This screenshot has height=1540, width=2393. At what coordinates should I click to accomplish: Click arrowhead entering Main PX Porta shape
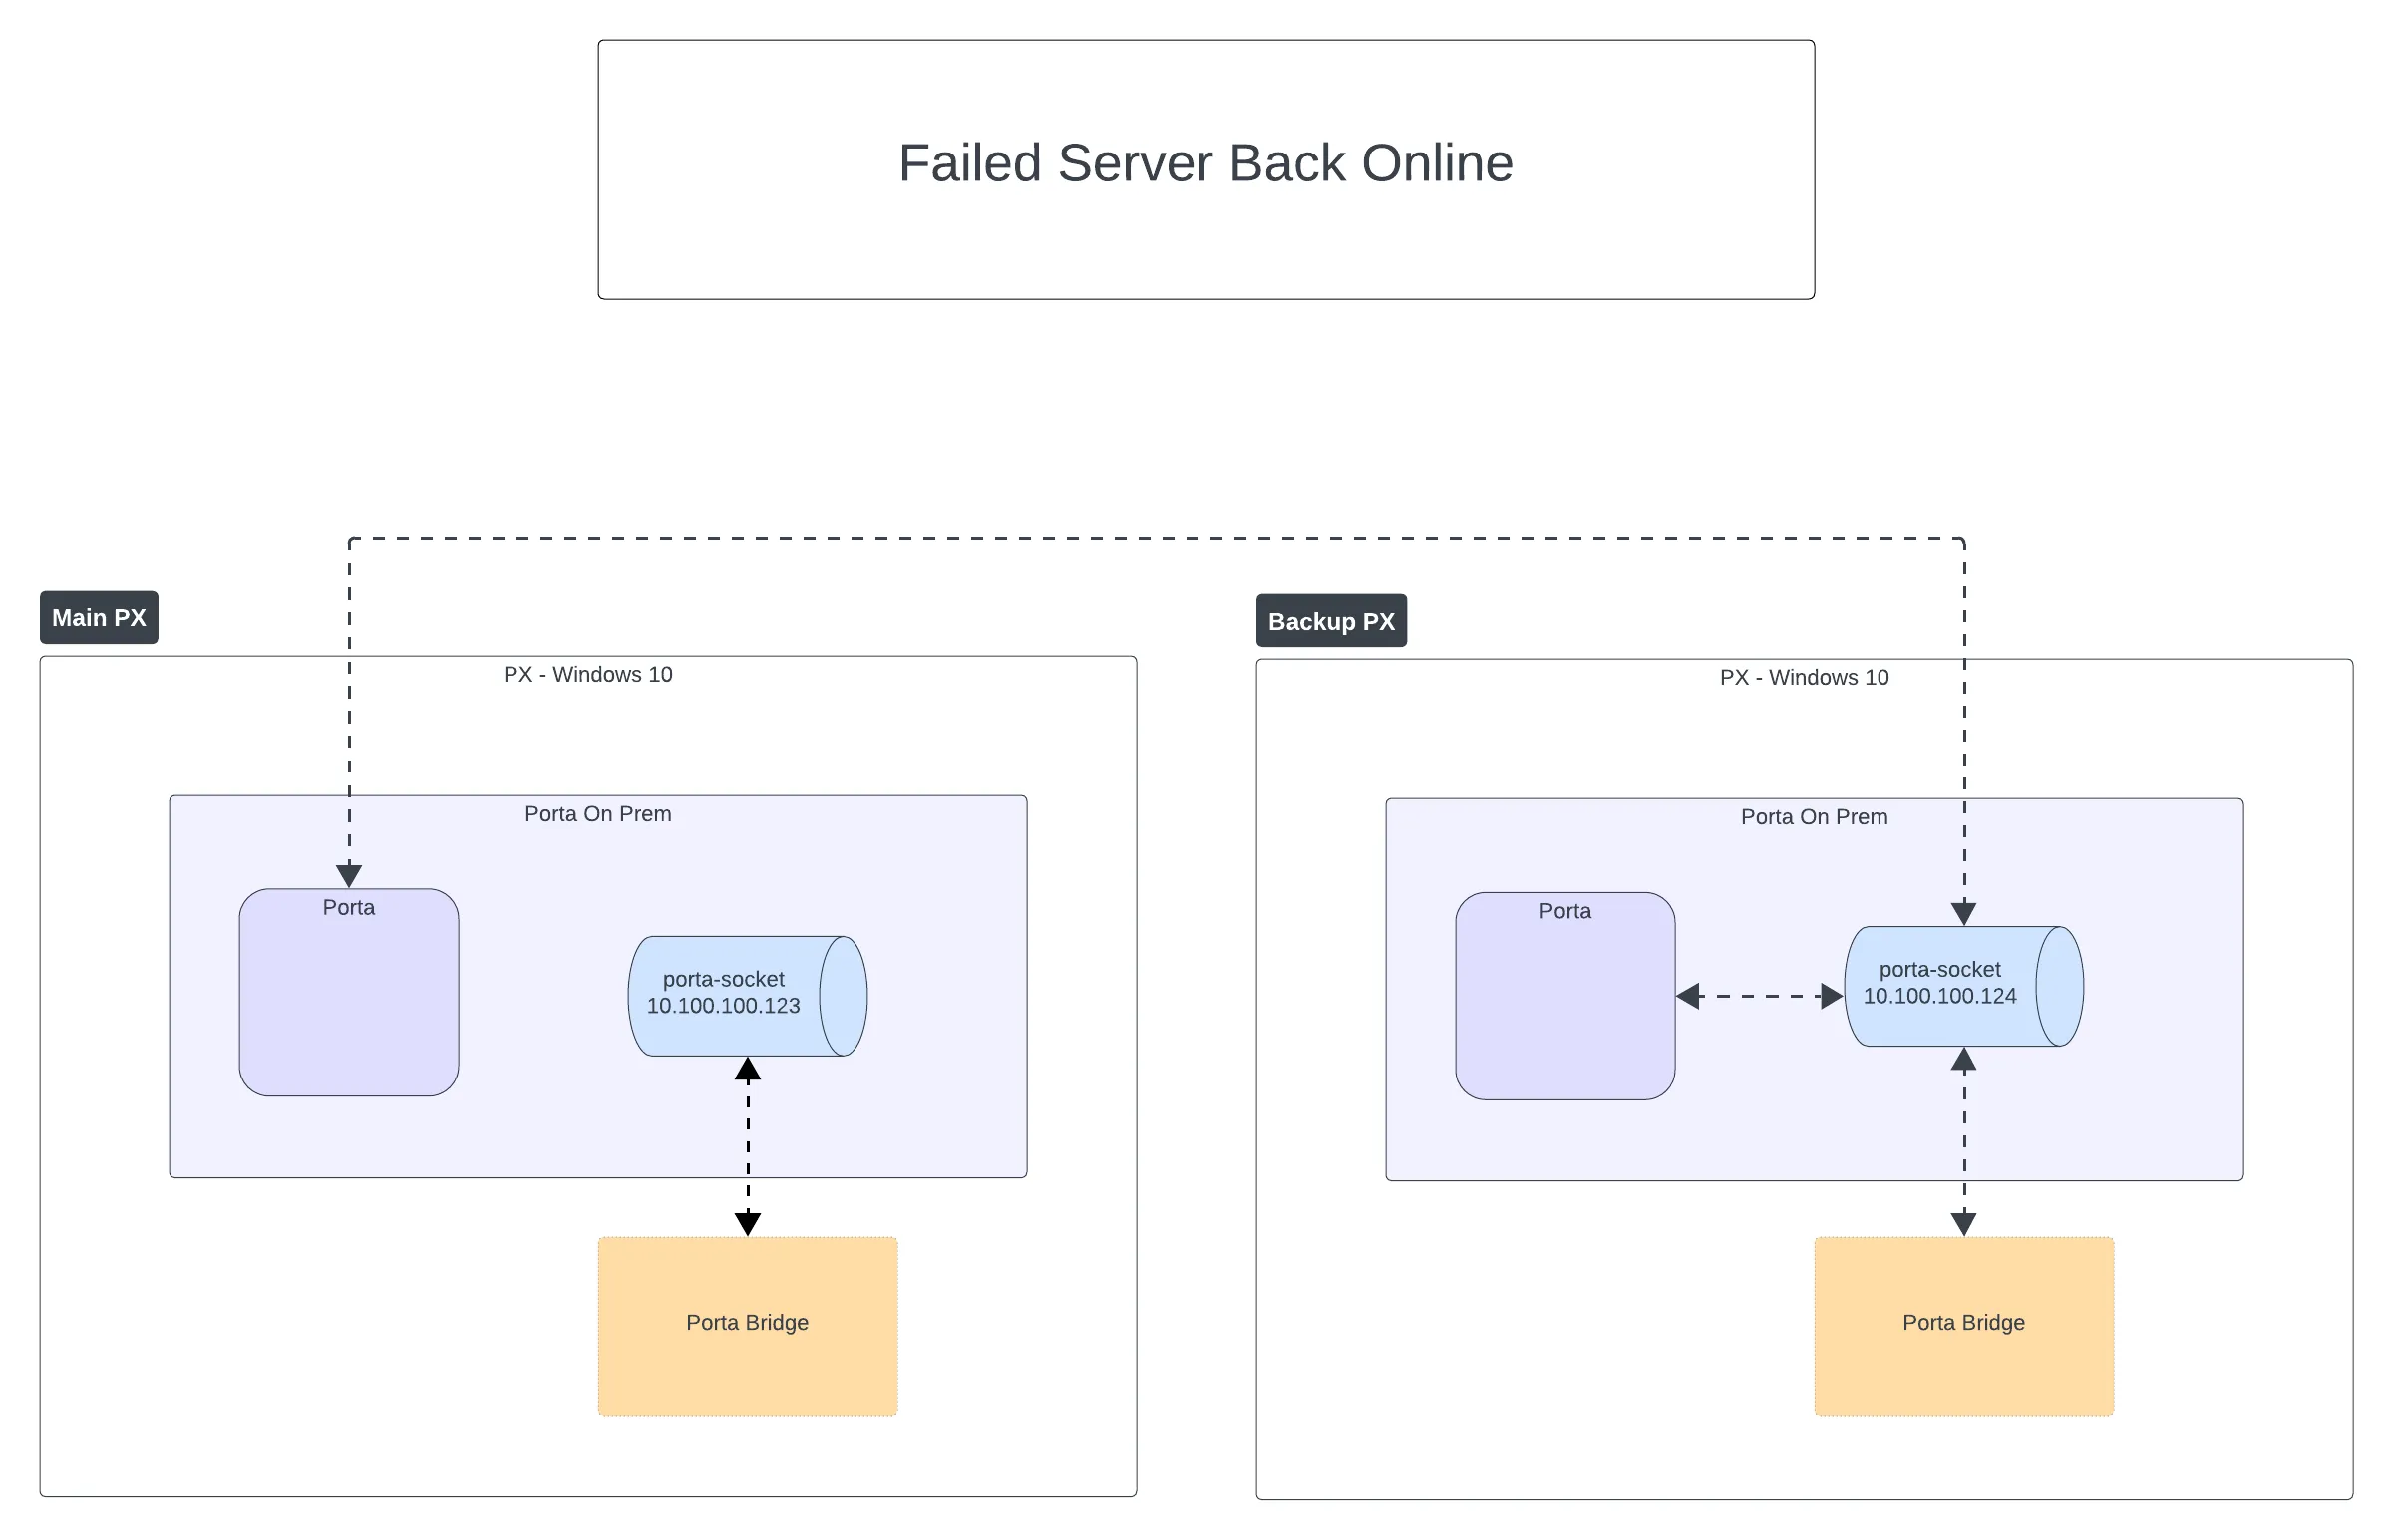click(x=348, y=875)
